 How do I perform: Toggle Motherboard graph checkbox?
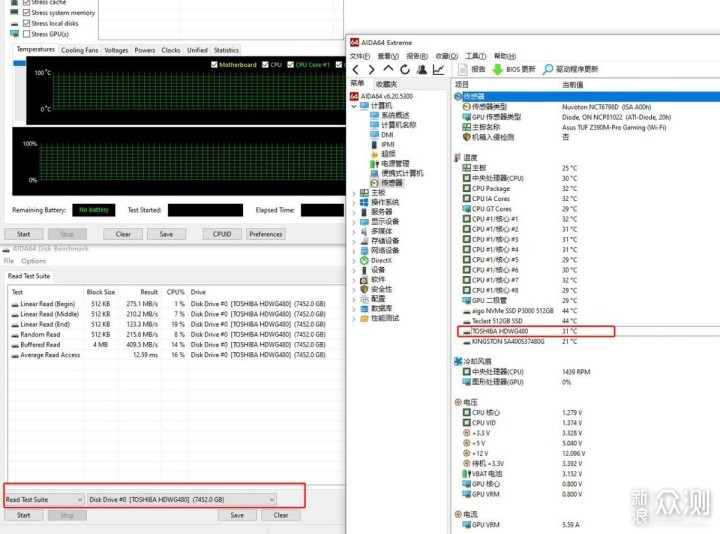pyautogui.click(x=214, y=65)
